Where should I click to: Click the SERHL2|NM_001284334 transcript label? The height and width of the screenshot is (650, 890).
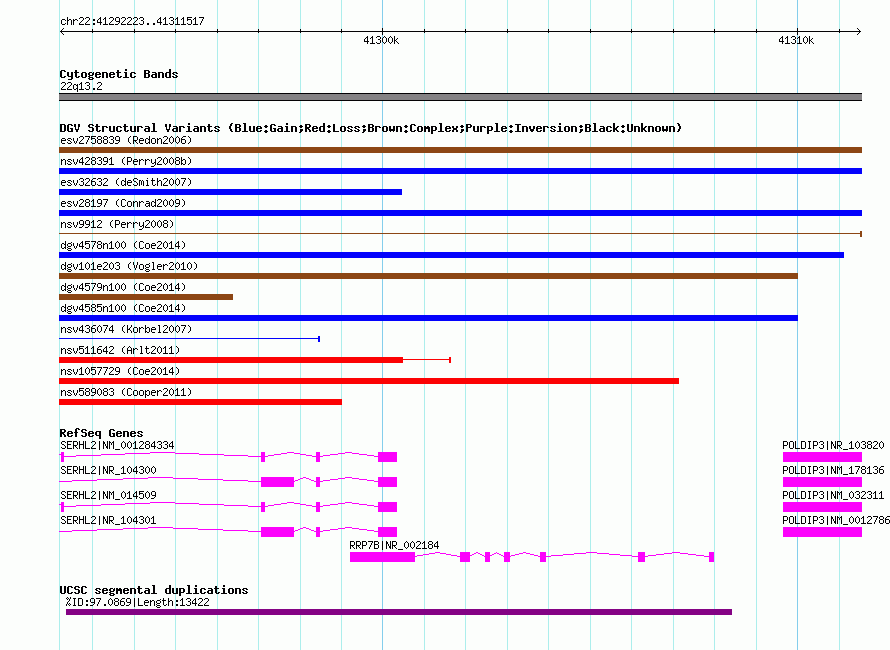tap(117, 445)
